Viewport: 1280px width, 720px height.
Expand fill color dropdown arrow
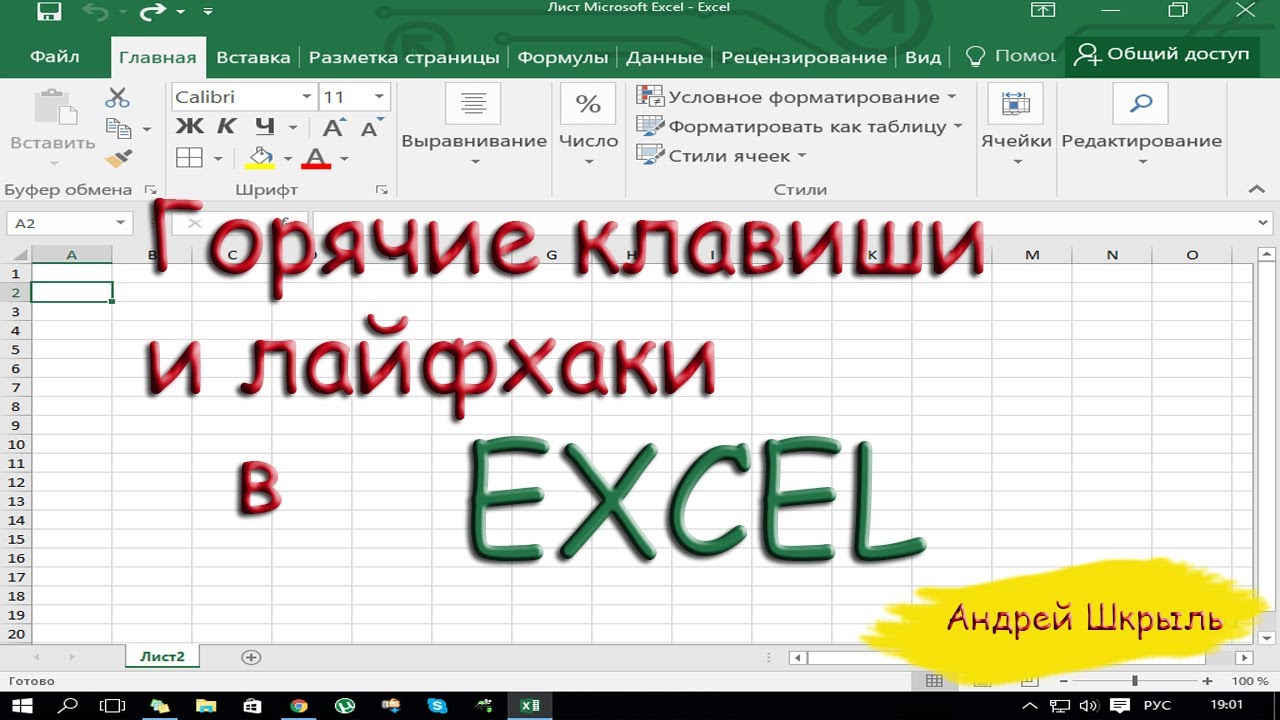[288, 158]
